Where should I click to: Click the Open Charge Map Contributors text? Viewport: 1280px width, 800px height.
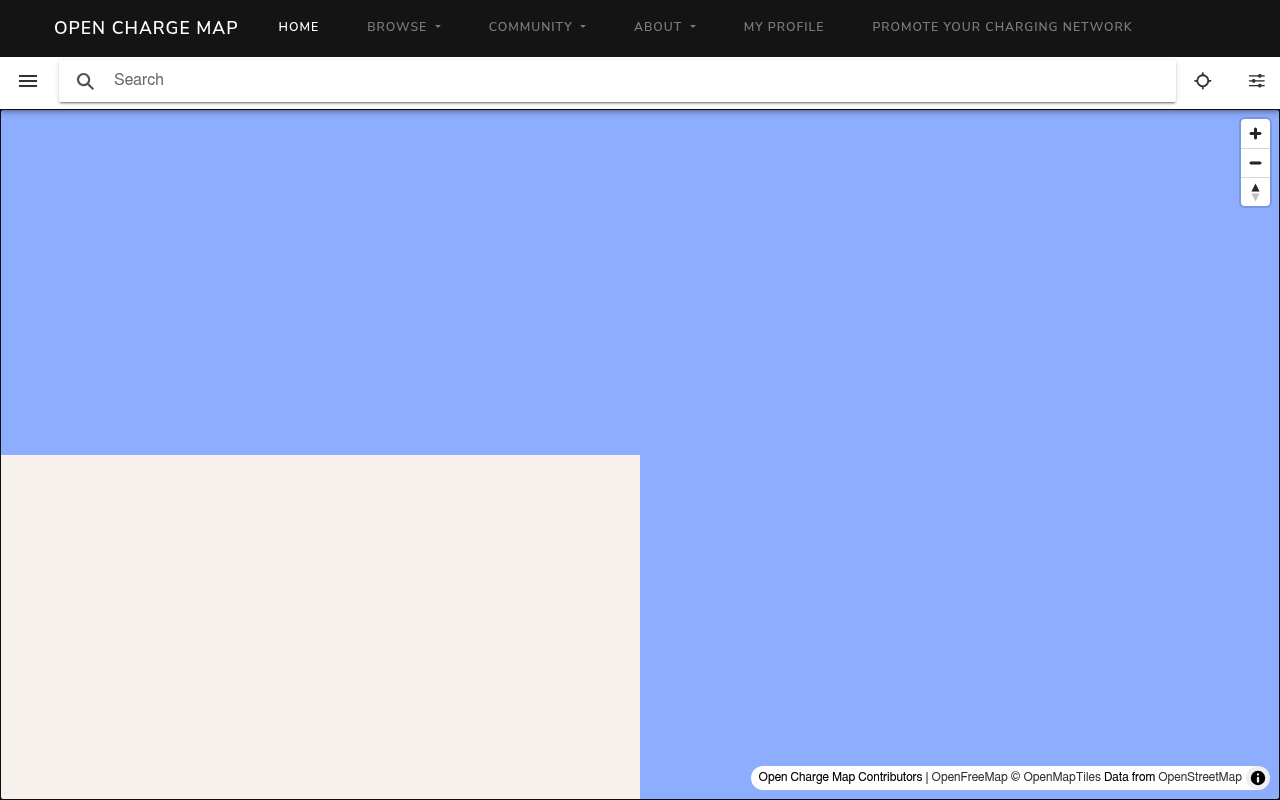coord(840,777)
